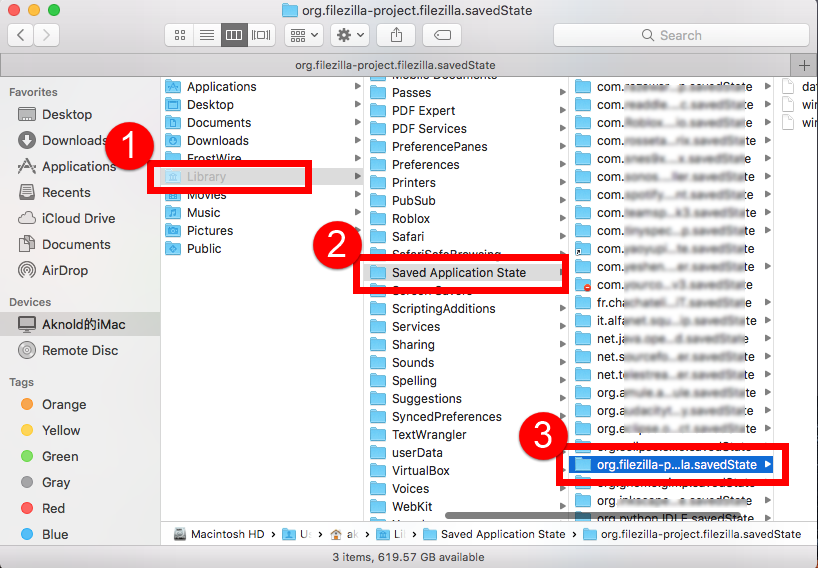The image size is (818, 568).
Task: Click the Share button in toolbar
Action: (x=397, y=35)
